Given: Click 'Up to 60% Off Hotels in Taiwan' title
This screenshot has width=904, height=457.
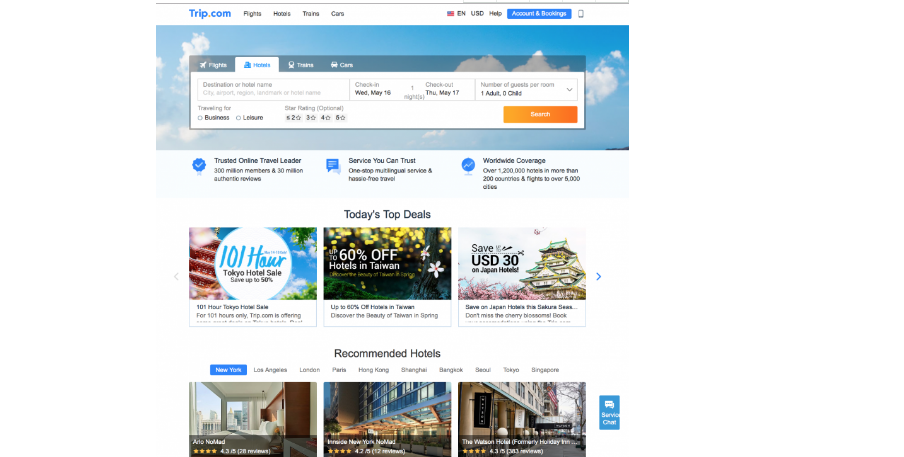Looking at the screenshot, I should click(x=372, y=307).
